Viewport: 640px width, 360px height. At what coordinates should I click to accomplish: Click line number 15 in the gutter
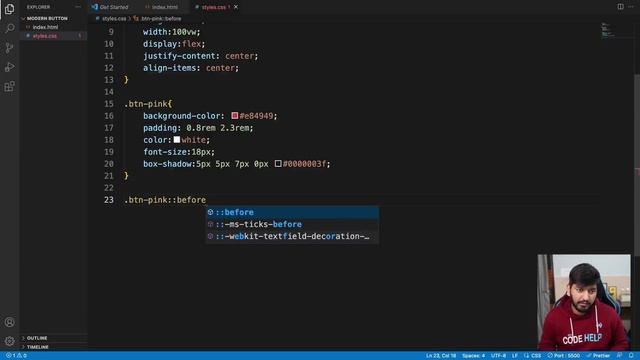pyautogui.click(x=109, y=104)
